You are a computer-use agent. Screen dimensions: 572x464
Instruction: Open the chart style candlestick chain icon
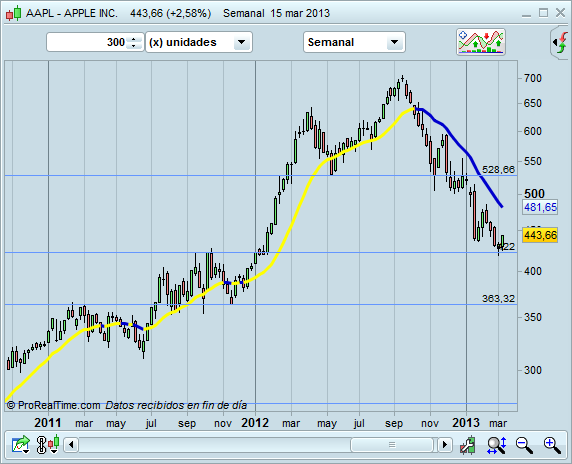point(48,445)
